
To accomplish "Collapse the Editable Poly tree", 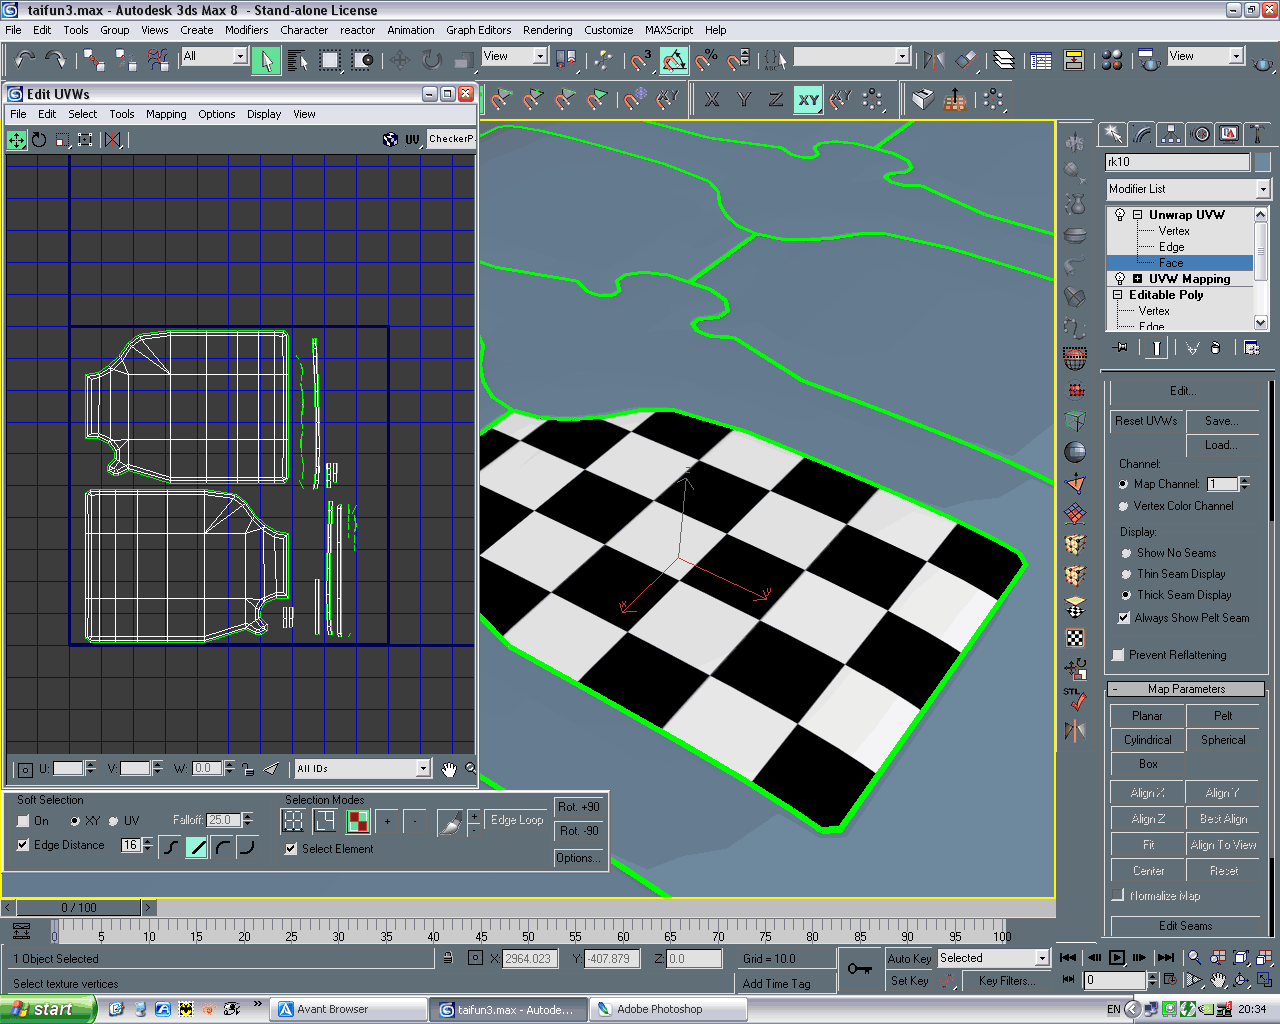I will 1118,295.
